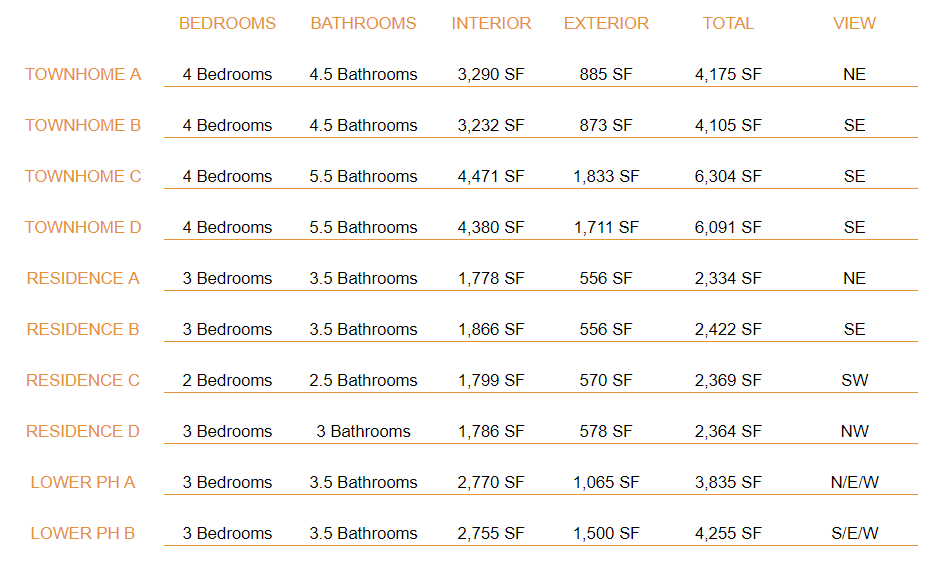The image size is (939, 565).
Task: Click the TOWNHOME D row label
Action: pos(83,227)
